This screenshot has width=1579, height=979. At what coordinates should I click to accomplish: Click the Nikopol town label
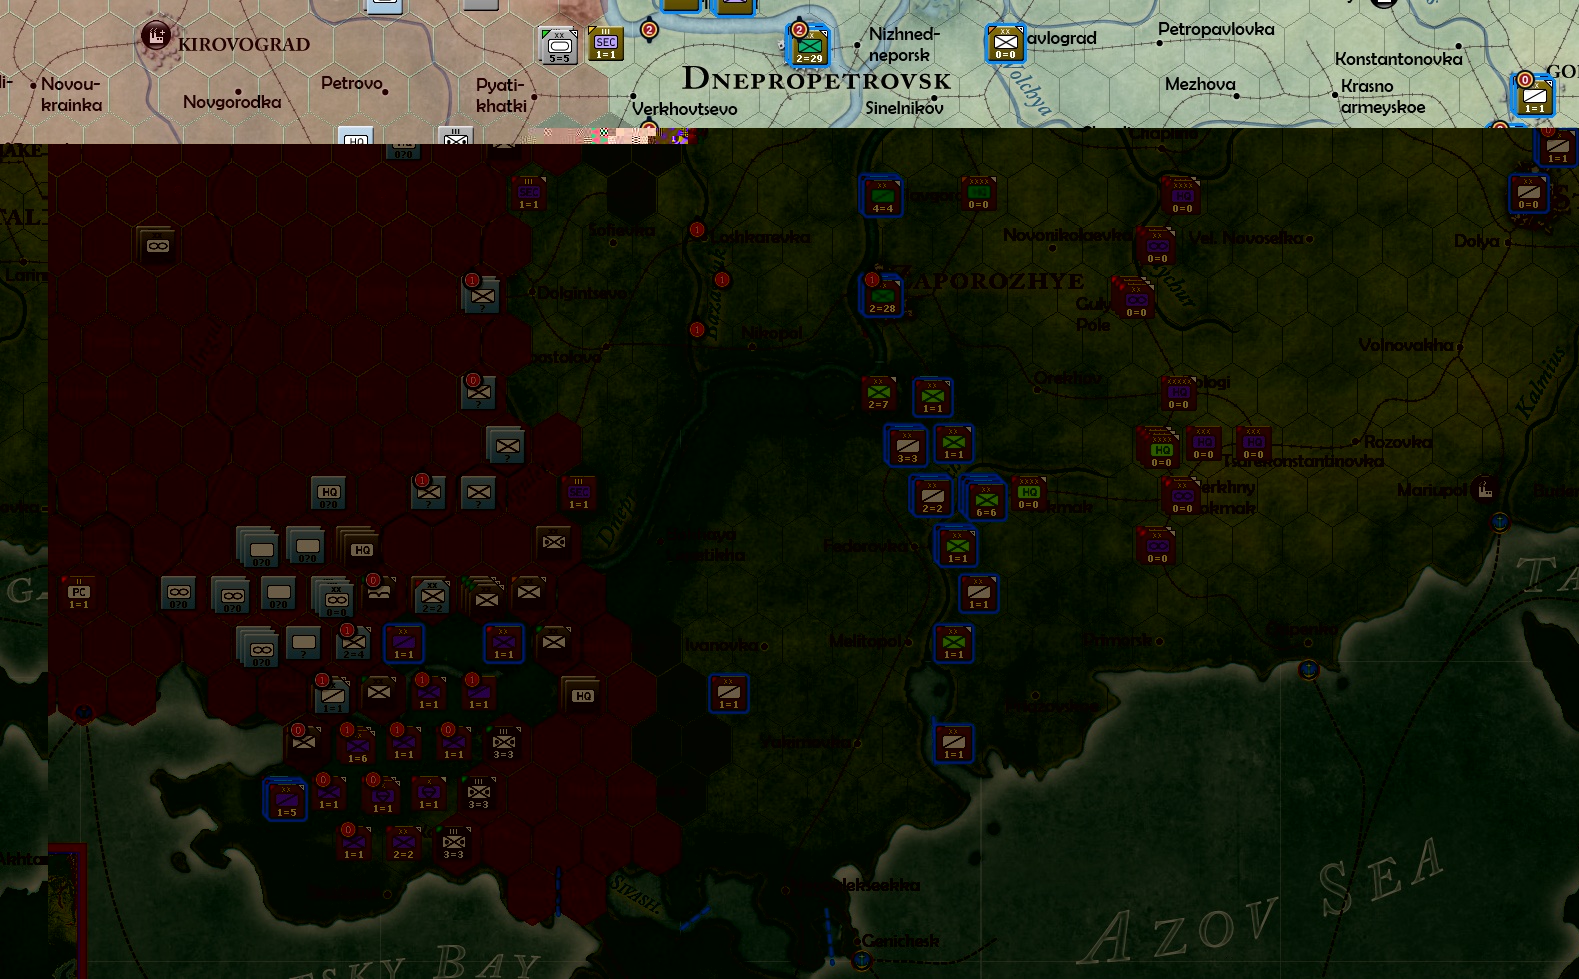click(772, 333)
